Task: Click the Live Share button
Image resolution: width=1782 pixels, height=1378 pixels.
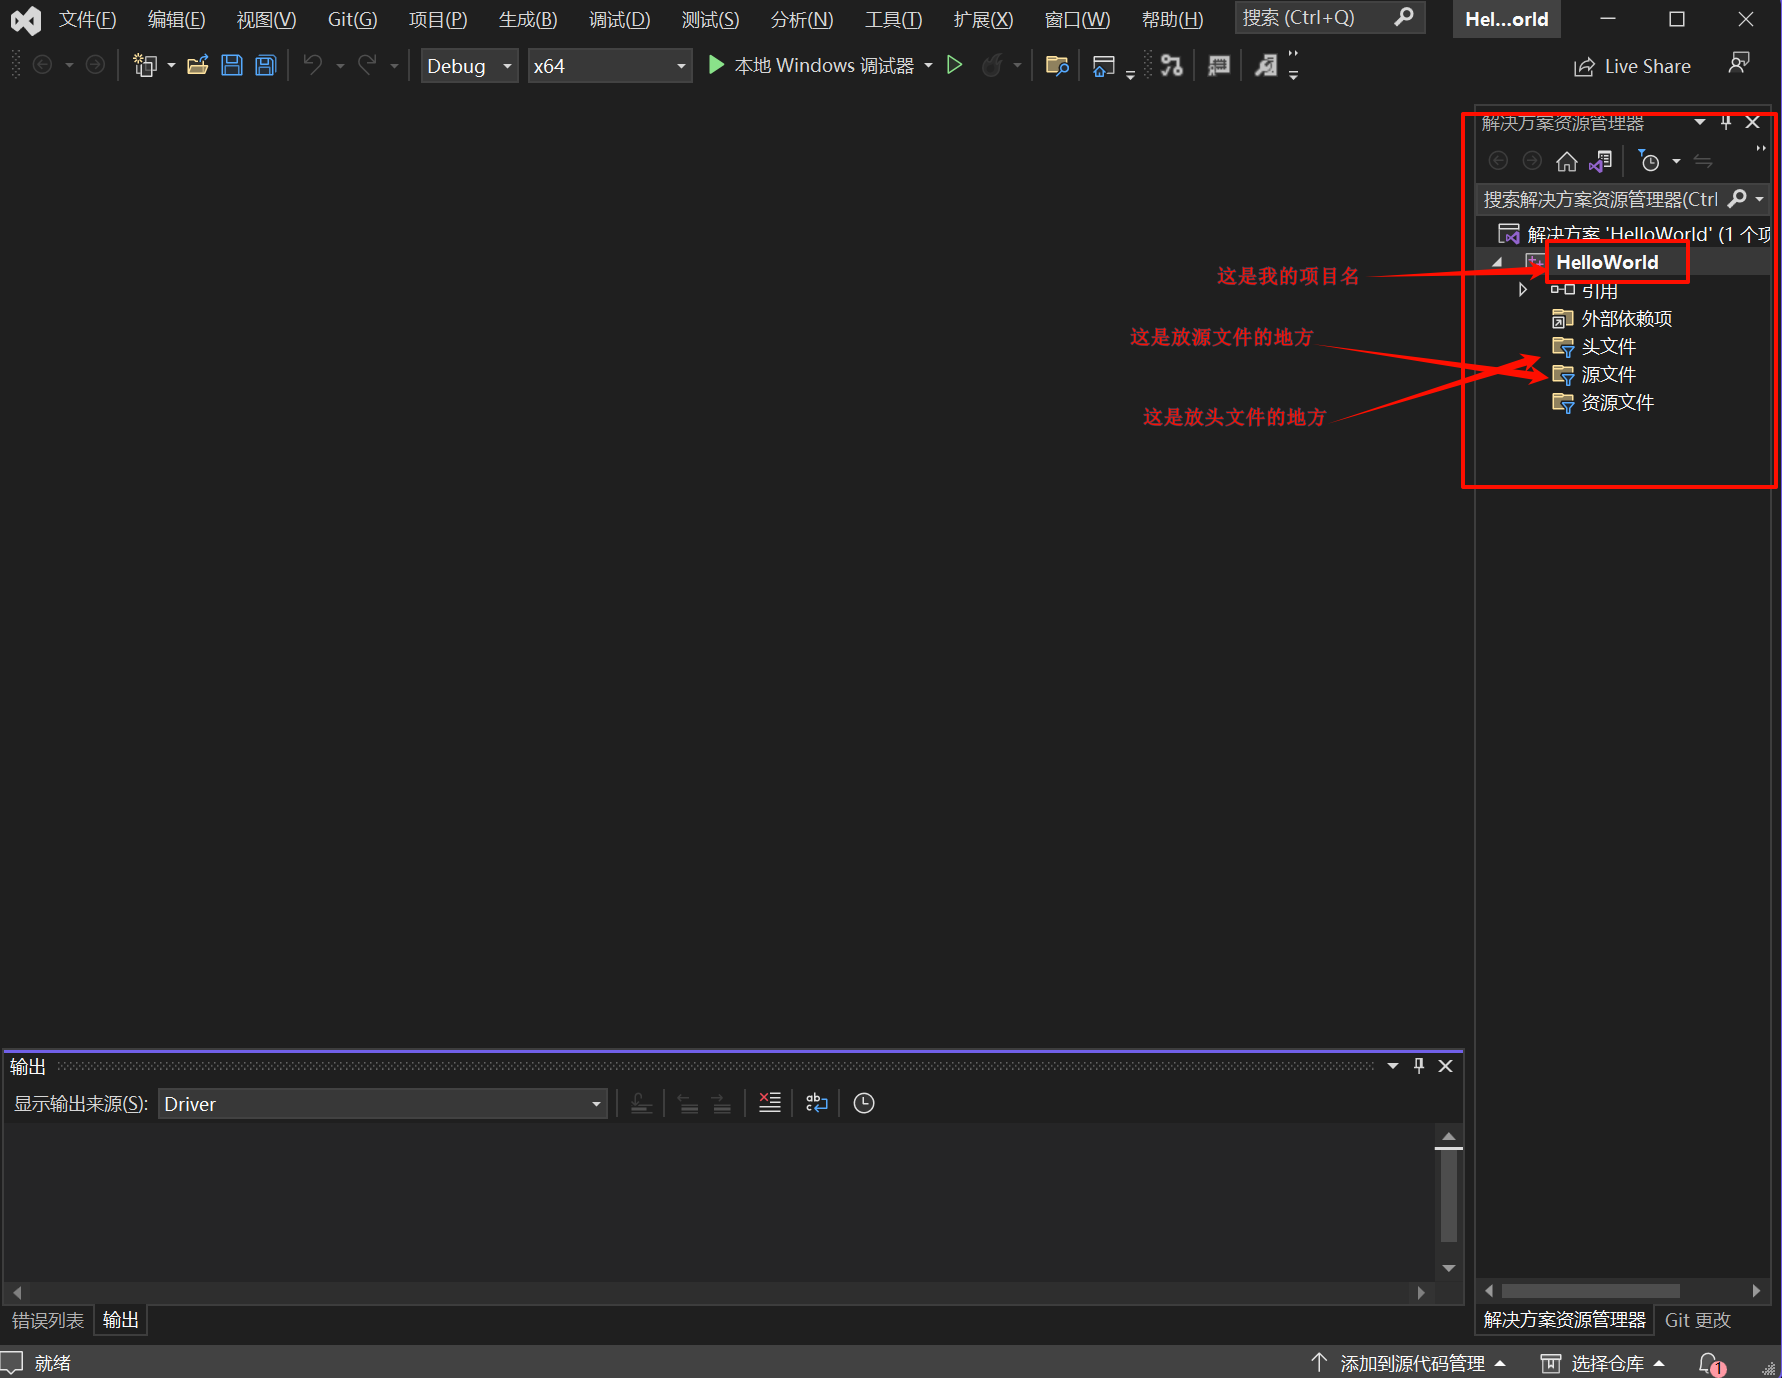Action: [x=1632, y=67]
